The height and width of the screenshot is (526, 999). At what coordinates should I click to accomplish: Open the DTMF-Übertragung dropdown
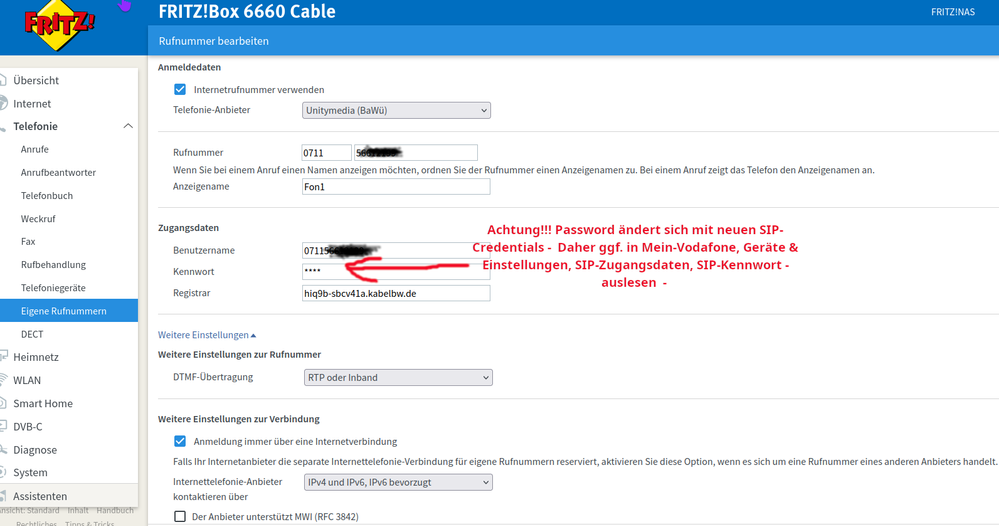(398, 378)
